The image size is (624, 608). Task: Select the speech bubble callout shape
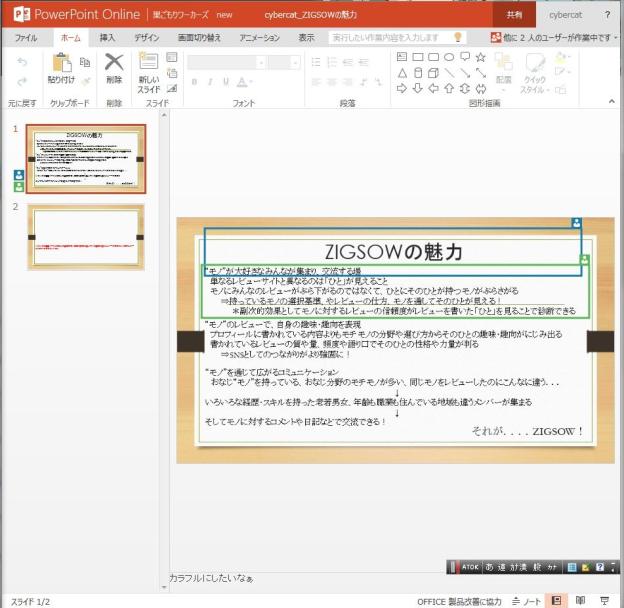coord(465,57)
